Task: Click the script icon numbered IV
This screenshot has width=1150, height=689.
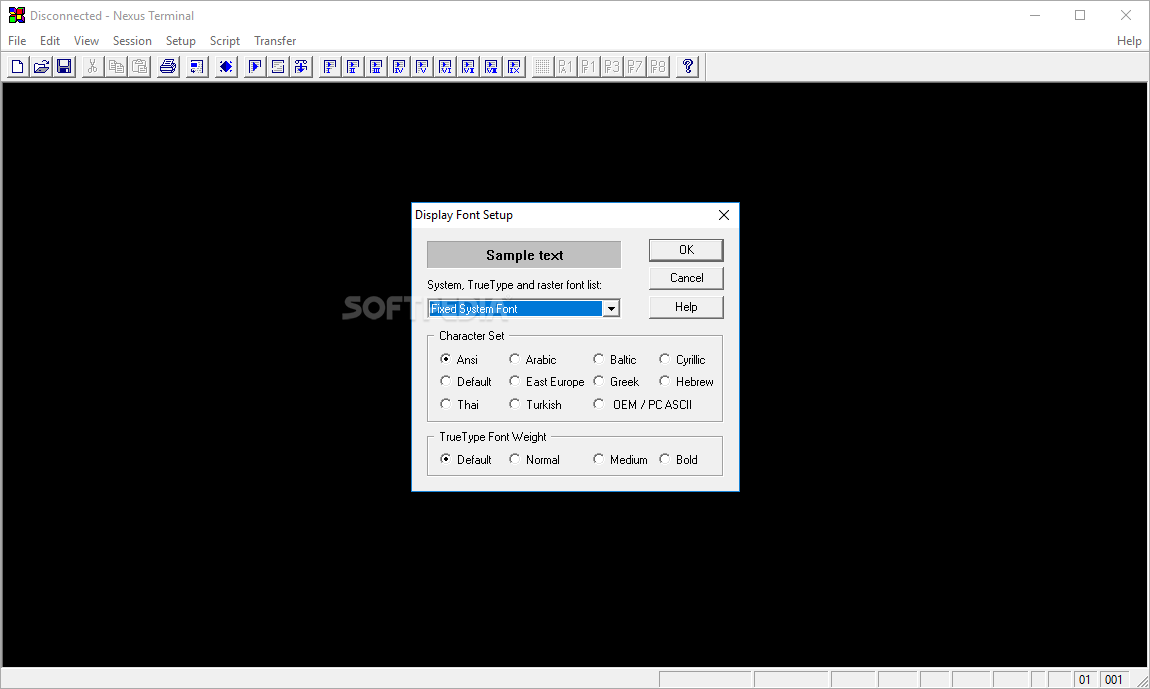Action: 399,67
